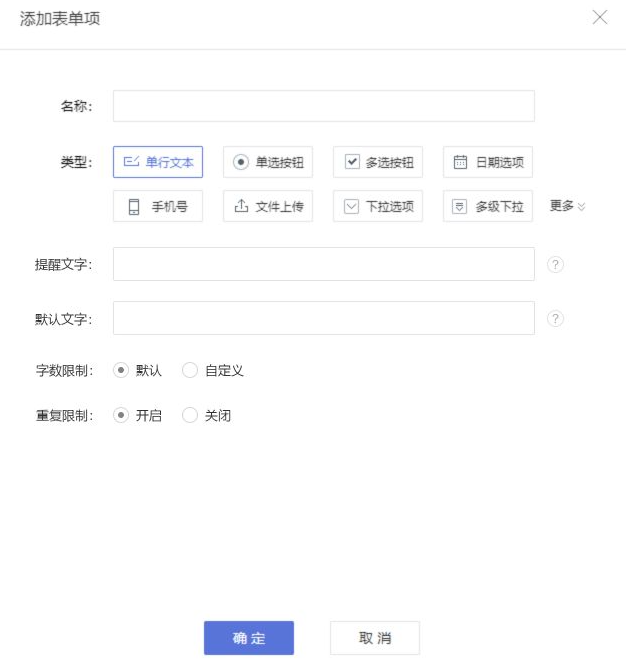
Task: Choose the 单选按钮 field type
Action: 268,162
